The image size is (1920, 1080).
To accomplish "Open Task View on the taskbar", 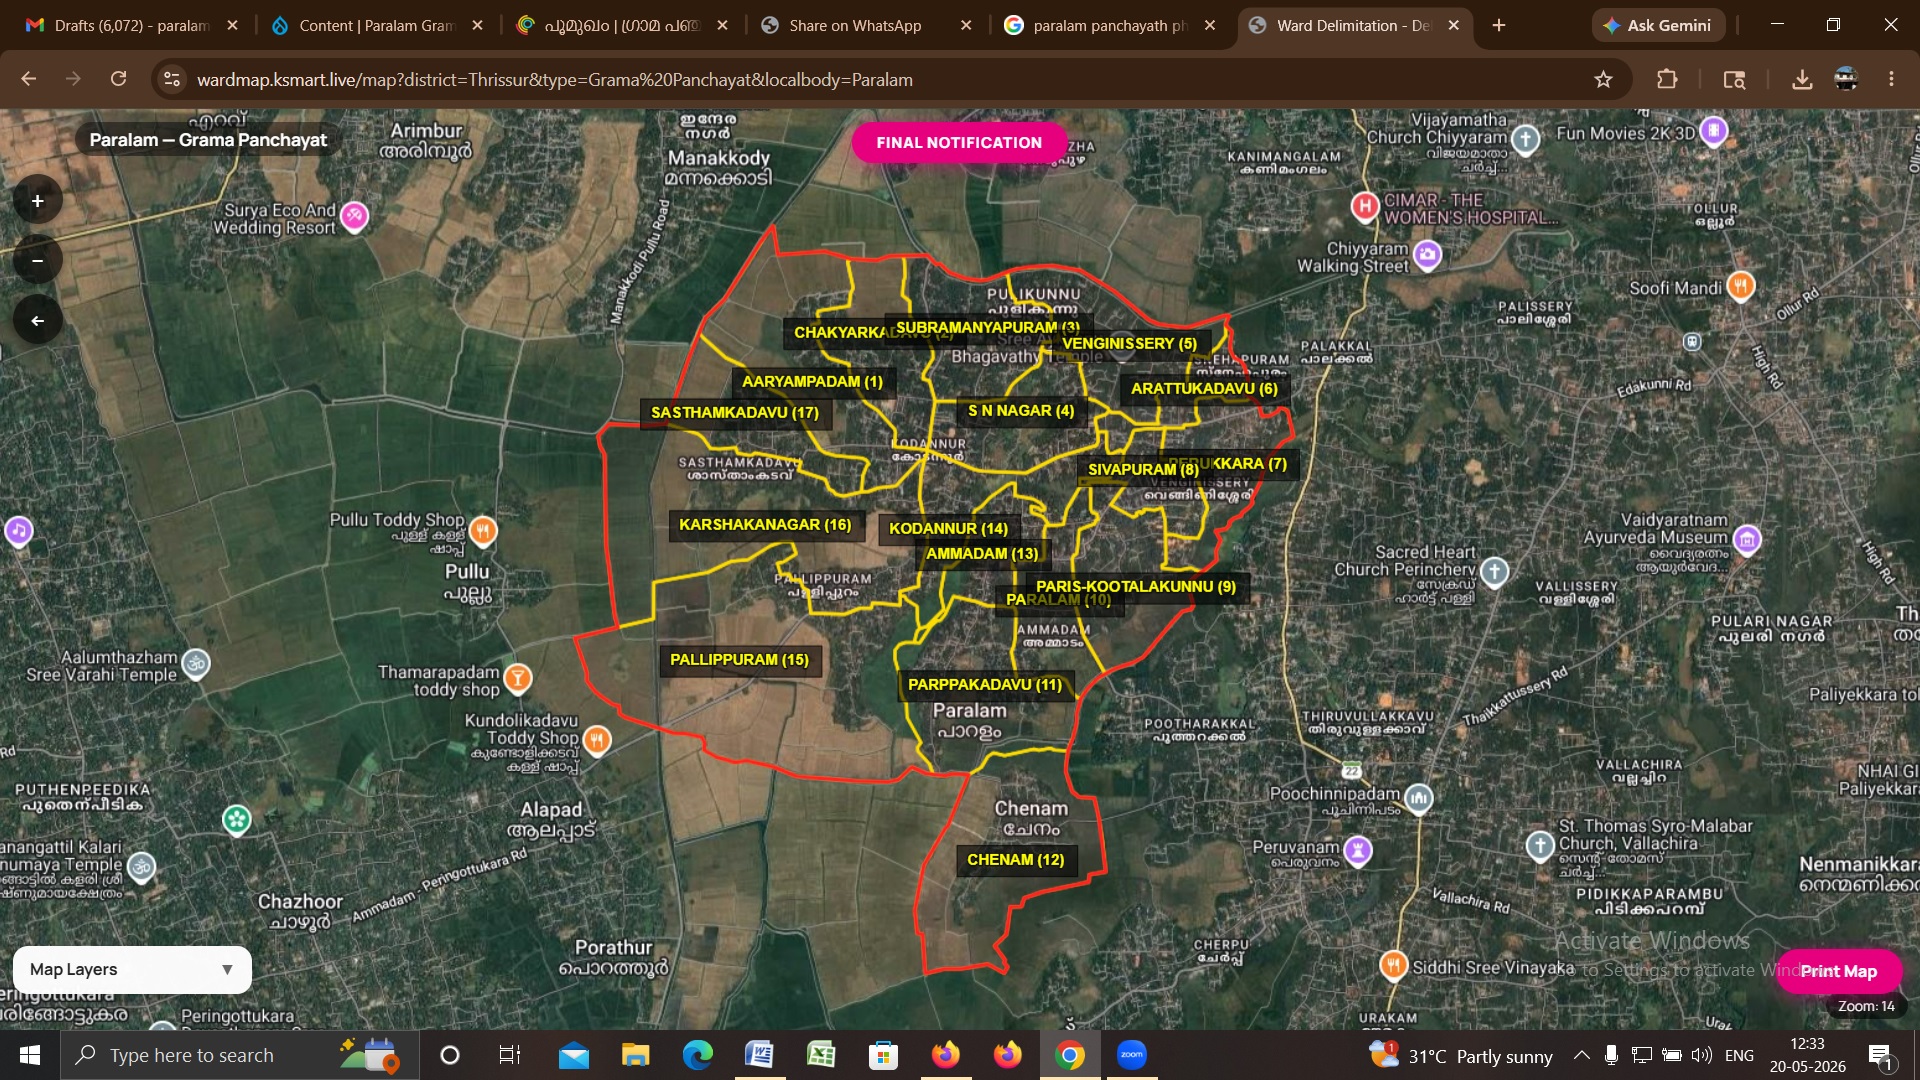I will (509, 1055).
